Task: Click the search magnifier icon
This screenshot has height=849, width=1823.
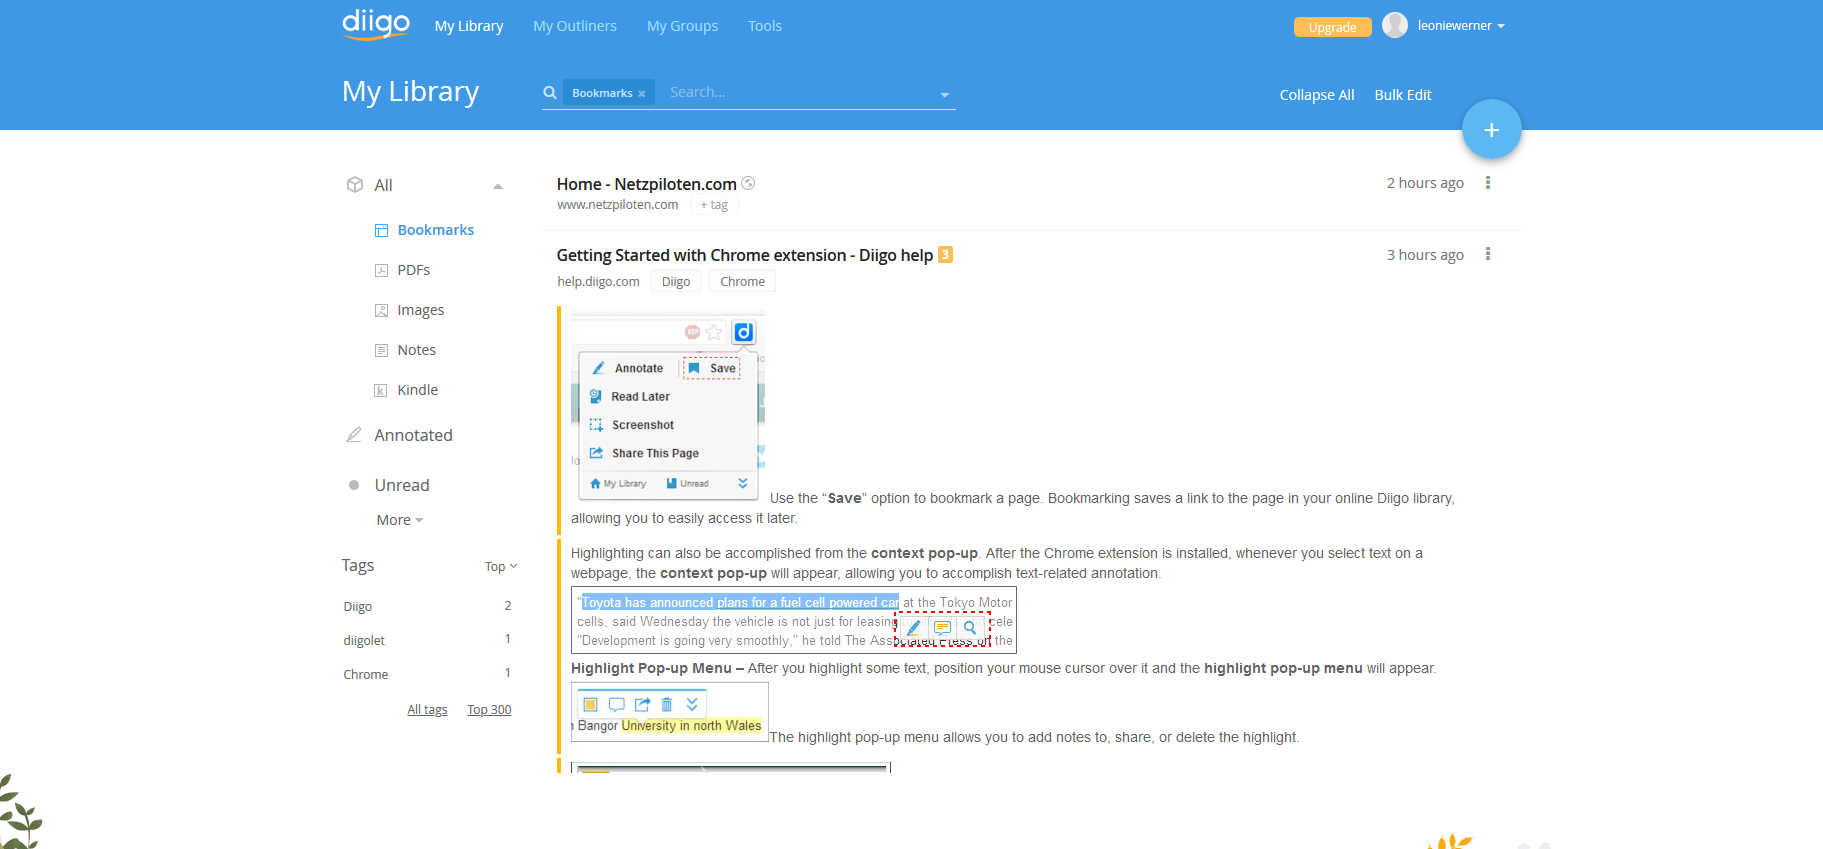Action: (x=550, y=93)
